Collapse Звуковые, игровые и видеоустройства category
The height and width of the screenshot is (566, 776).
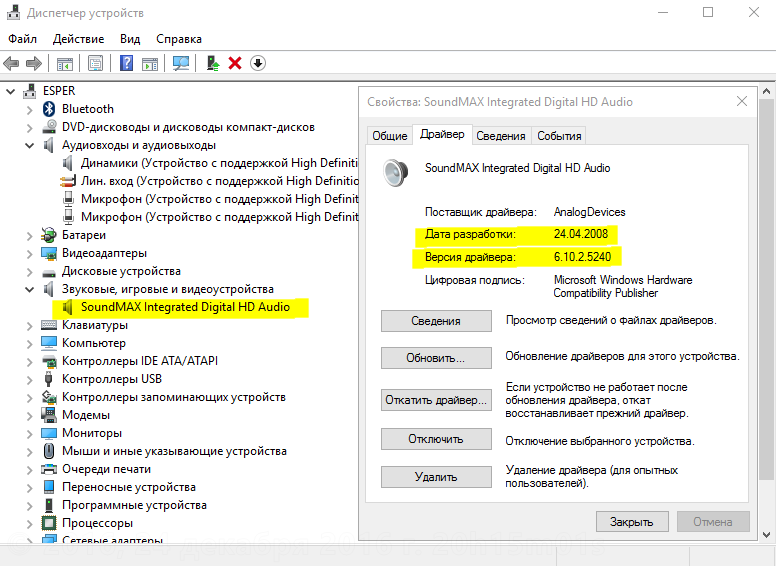[x=29, y=289]
